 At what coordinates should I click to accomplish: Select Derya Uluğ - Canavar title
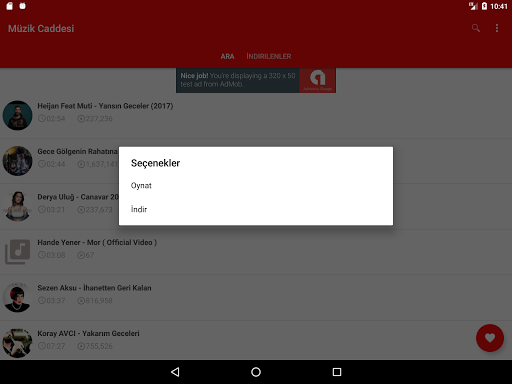pos(78,197)
